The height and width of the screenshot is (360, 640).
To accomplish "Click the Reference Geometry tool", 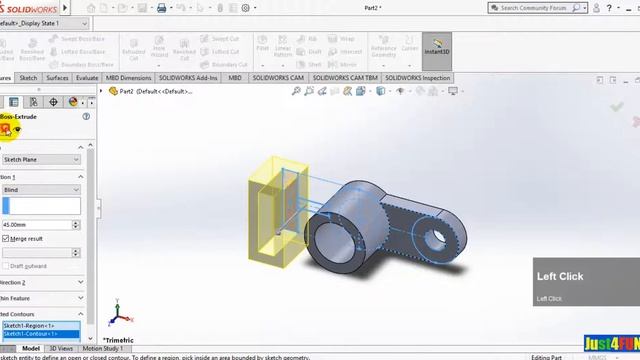I will click(x=383, y=46).
